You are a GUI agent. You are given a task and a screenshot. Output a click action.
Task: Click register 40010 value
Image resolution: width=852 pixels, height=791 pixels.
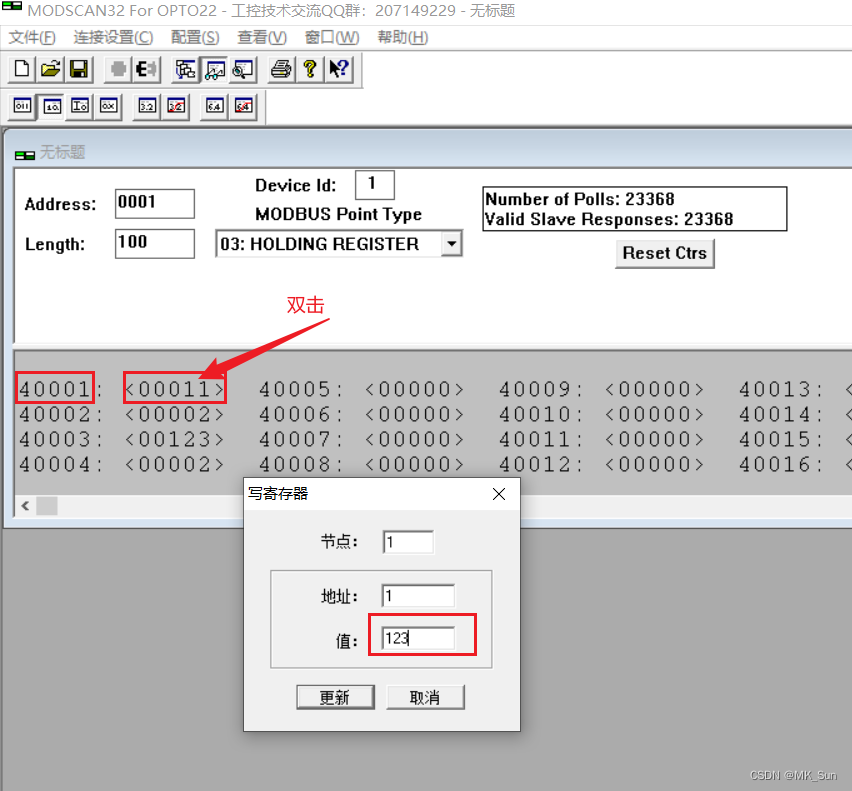tap(654, 415)
